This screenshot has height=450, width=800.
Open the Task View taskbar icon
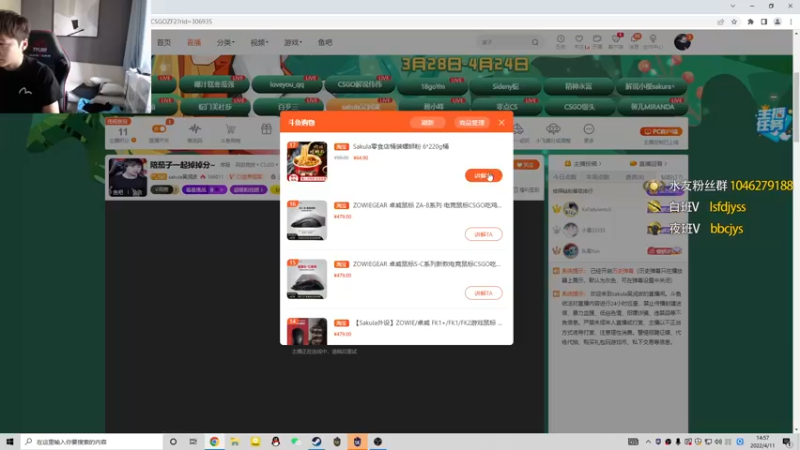(193, 442)
